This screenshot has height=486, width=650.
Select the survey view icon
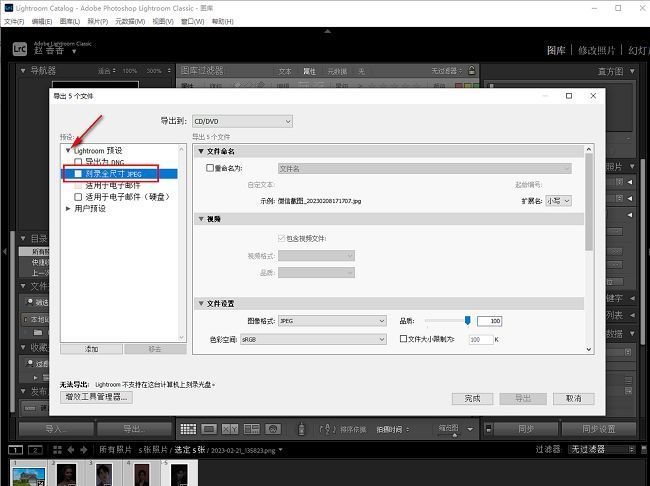tap(251, 429)
